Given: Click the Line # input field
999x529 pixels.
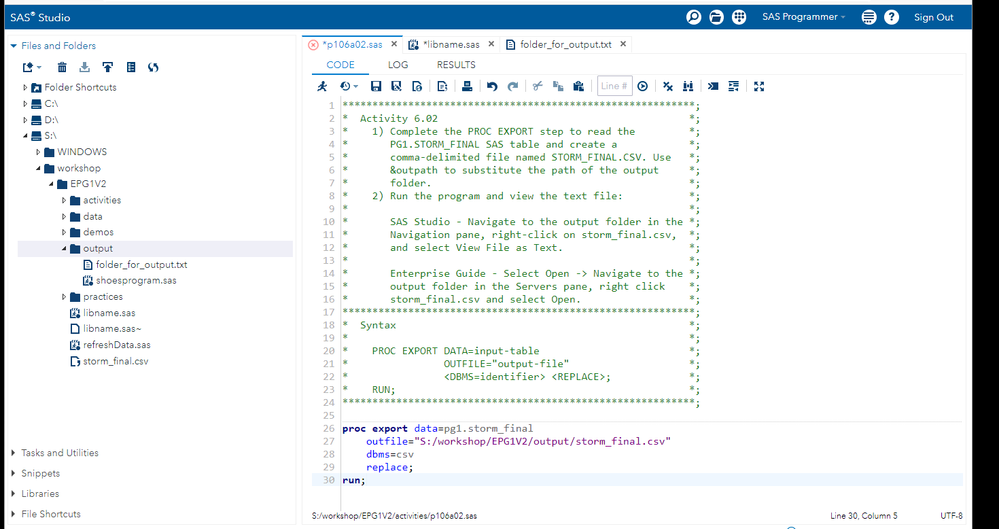Looking at the screenshot, I should (x=614, y=86).
